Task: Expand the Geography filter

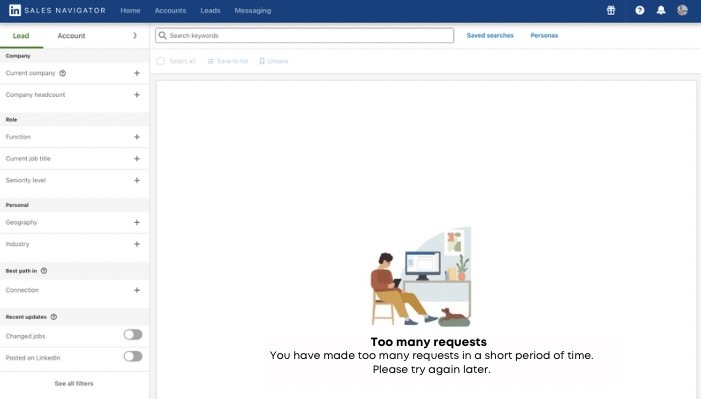Action: pyautogui.click(x=137, y=222)
